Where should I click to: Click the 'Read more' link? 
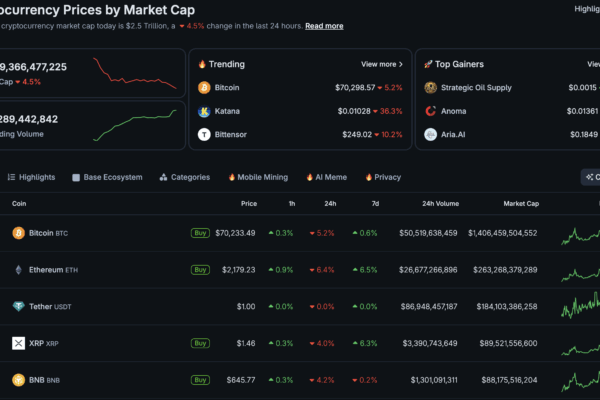click(x=324, y=26)
